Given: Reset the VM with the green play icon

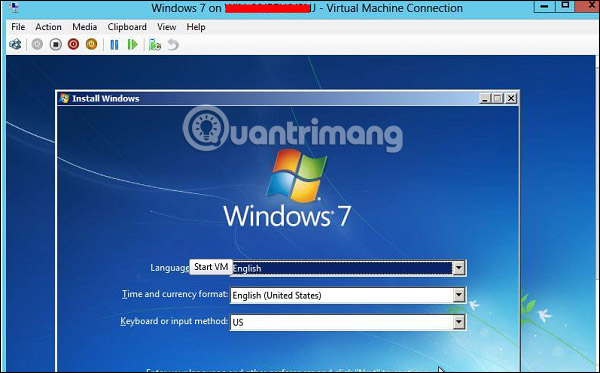Looking at the screenshot, I should click(x=132, y=45).
